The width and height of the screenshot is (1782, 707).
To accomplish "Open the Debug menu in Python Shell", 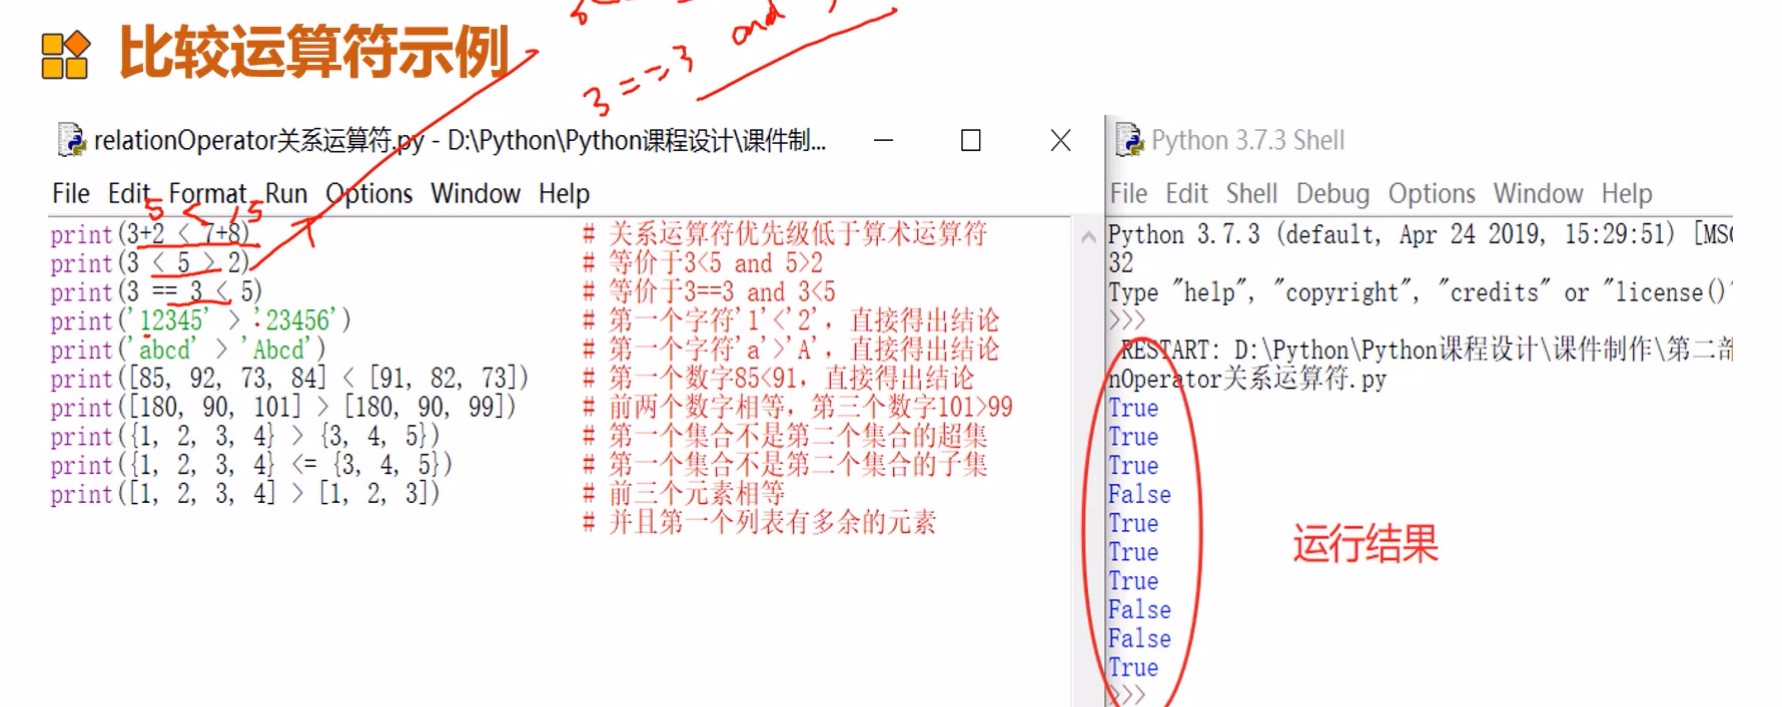I will (x=1333, y=193).
